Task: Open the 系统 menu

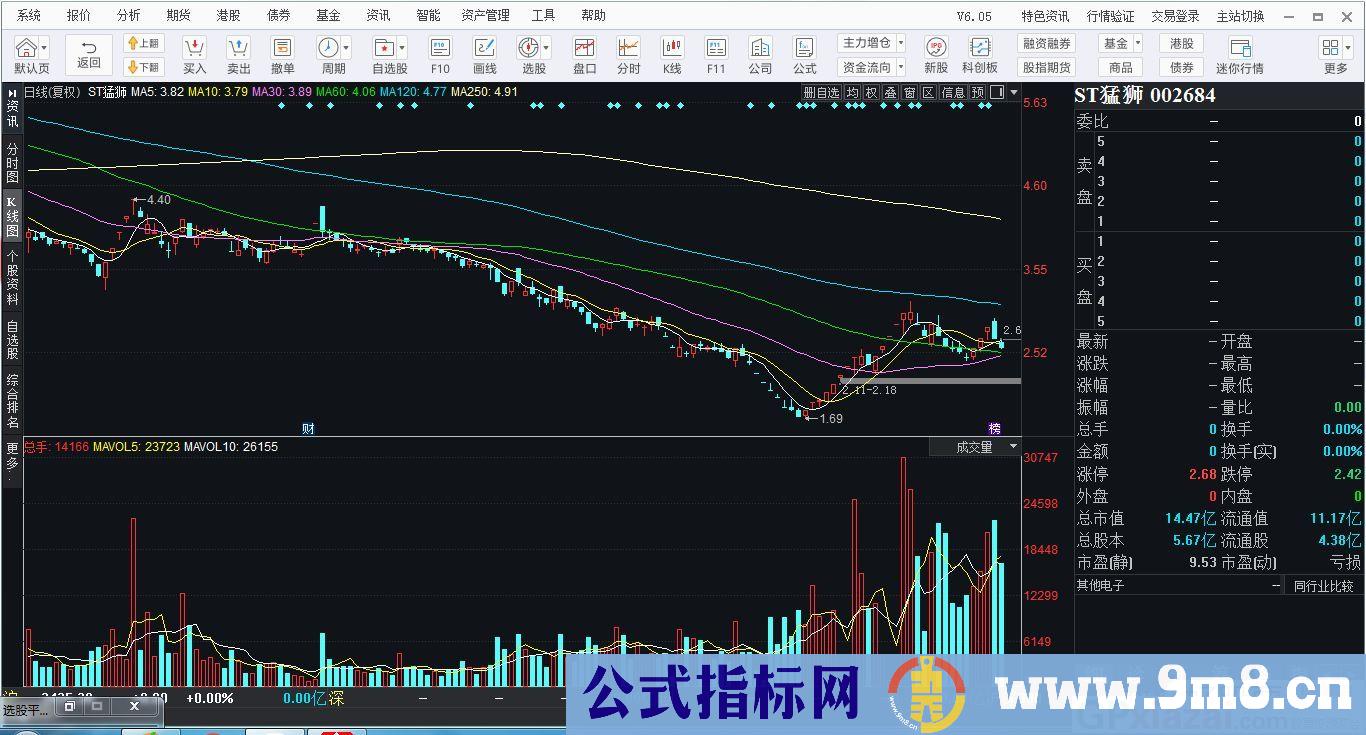Action: pyautogui.click(x=30, y=15)
